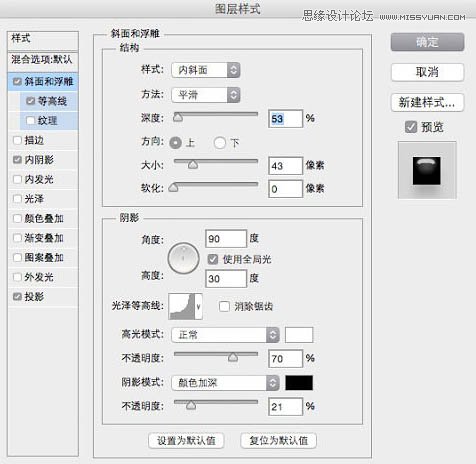Click the 角度 field showing 90
This screenshot has height=464, width=476.
226,239
